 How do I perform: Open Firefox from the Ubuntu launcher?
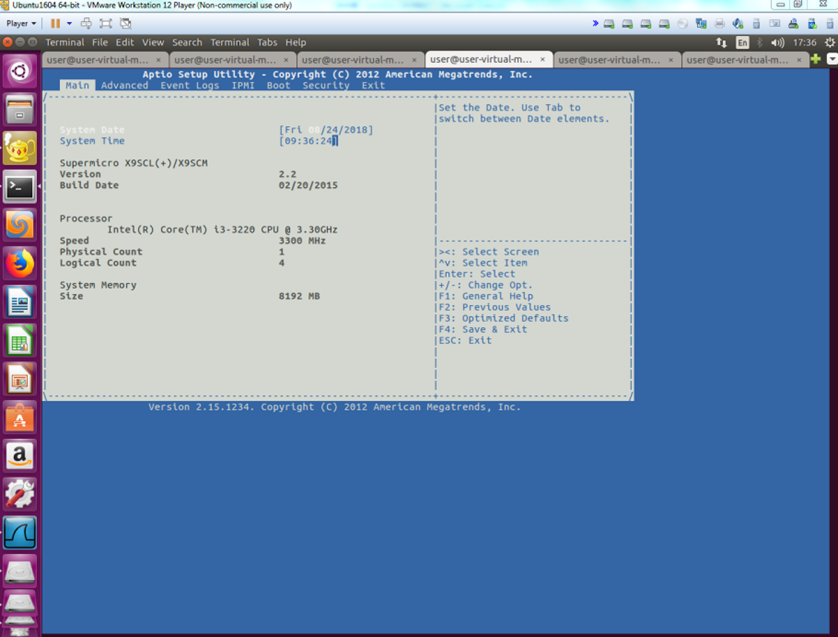tap(20, 263)
